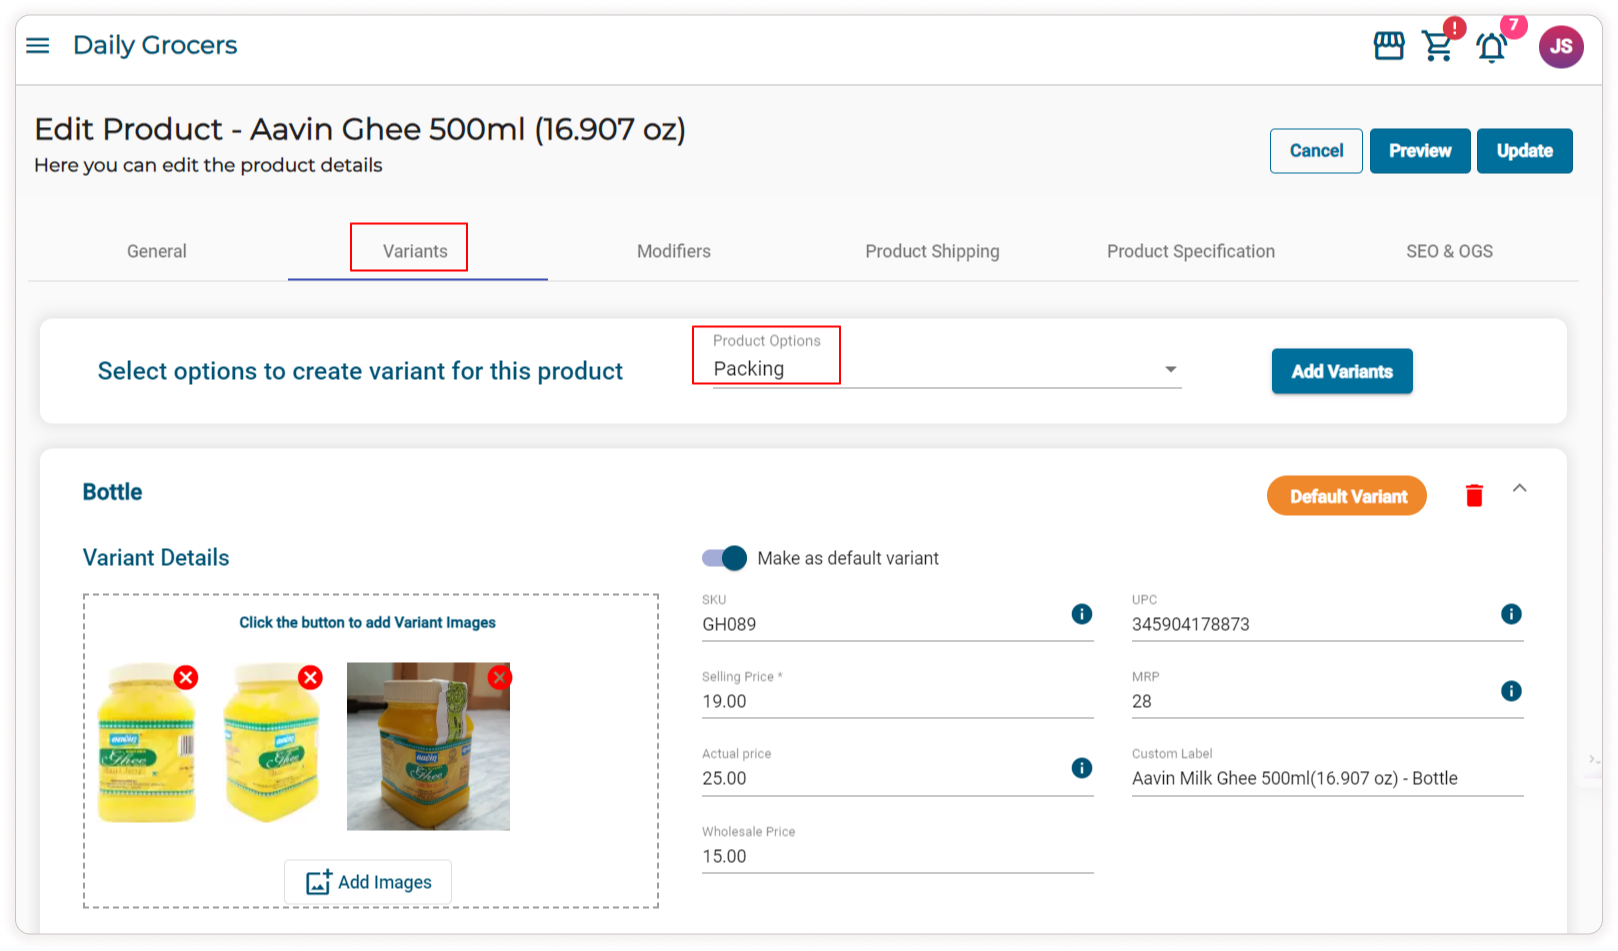Open the shopping cart icon
Viewport: 1618px width, 951px height.
1438,47
